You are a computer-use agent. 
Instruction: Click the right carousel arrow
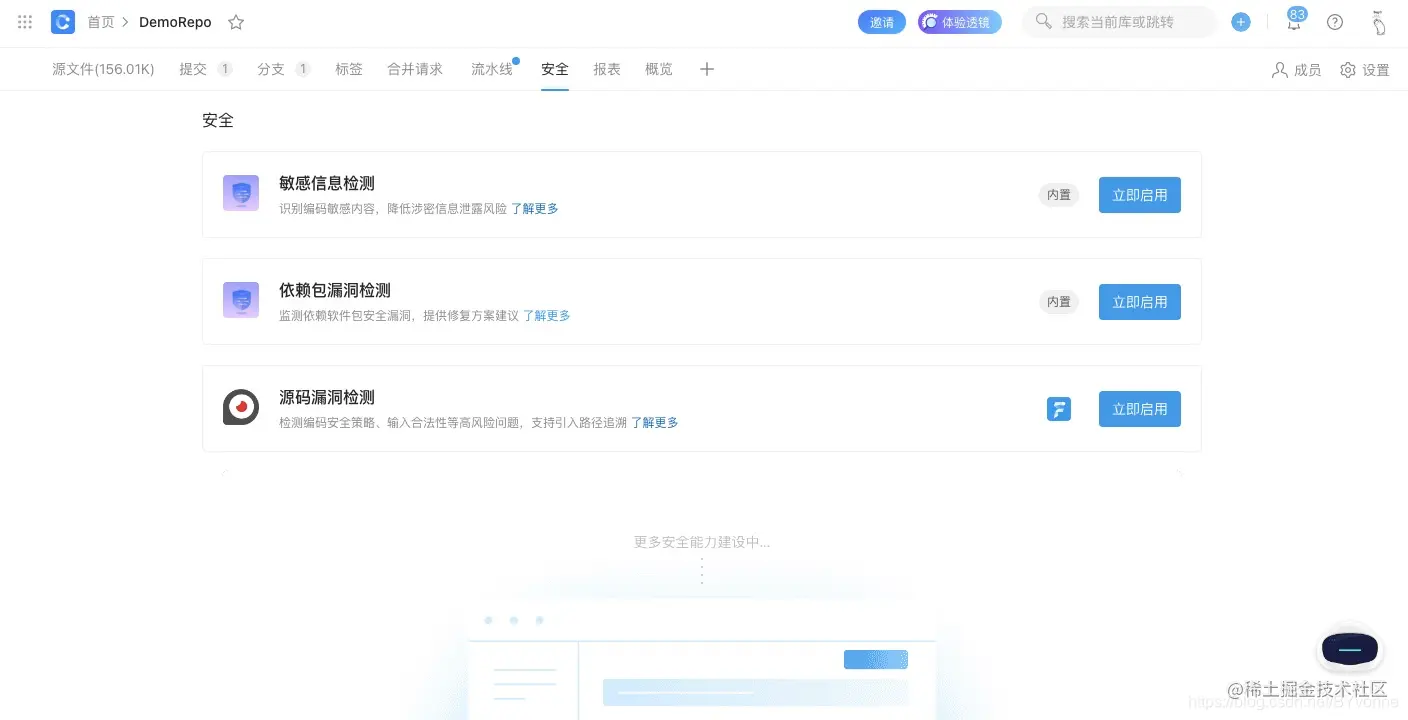click(x=1180, y=474)
